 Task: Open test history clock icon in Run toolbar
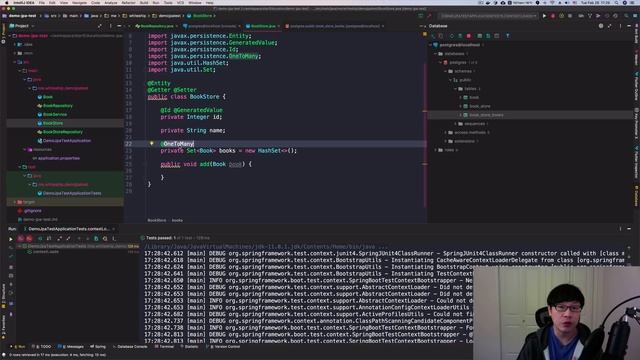point(105,238)
